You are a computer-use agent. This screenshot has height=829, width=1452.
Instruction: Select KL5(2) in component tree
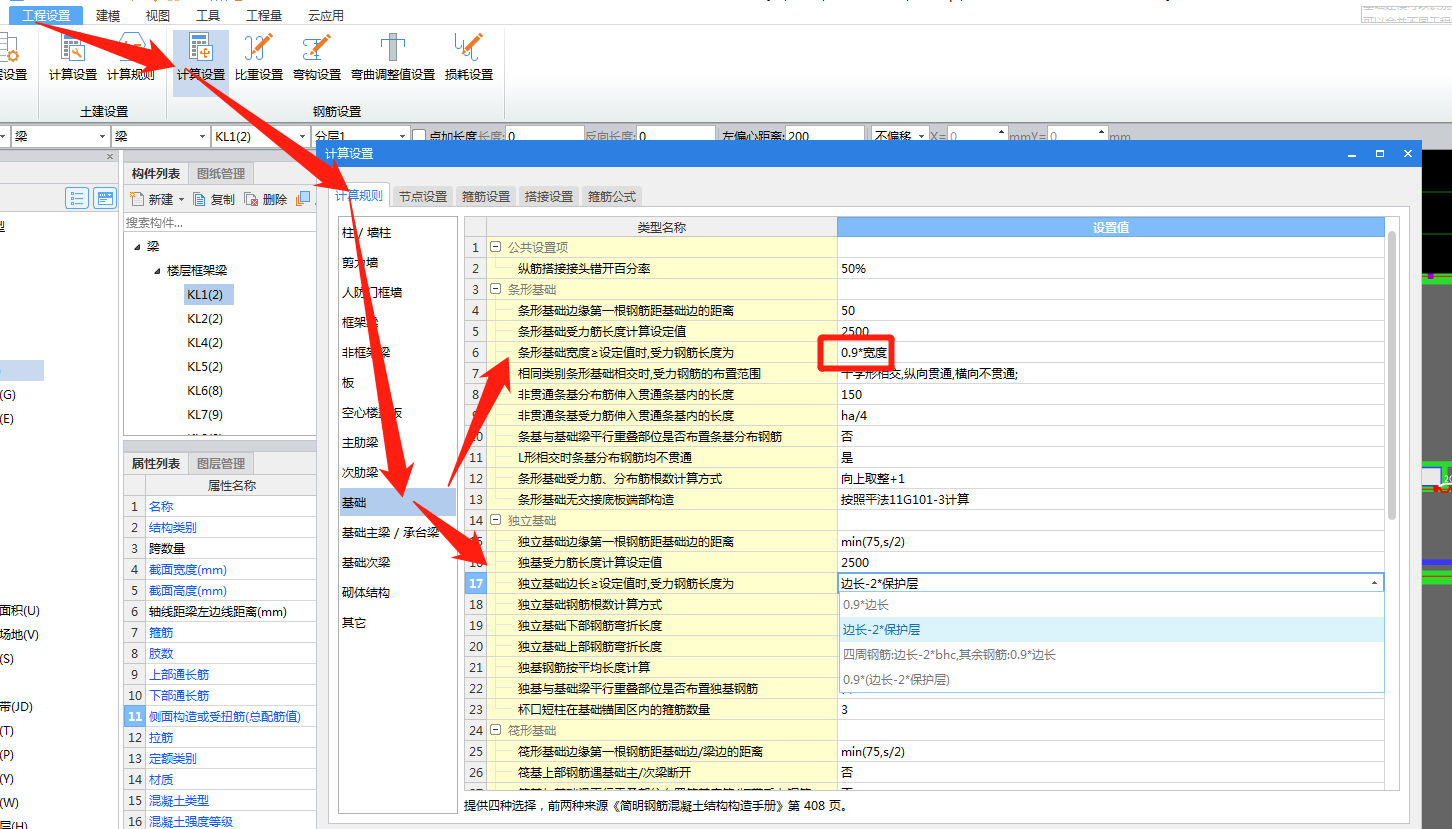pos(205,366)
